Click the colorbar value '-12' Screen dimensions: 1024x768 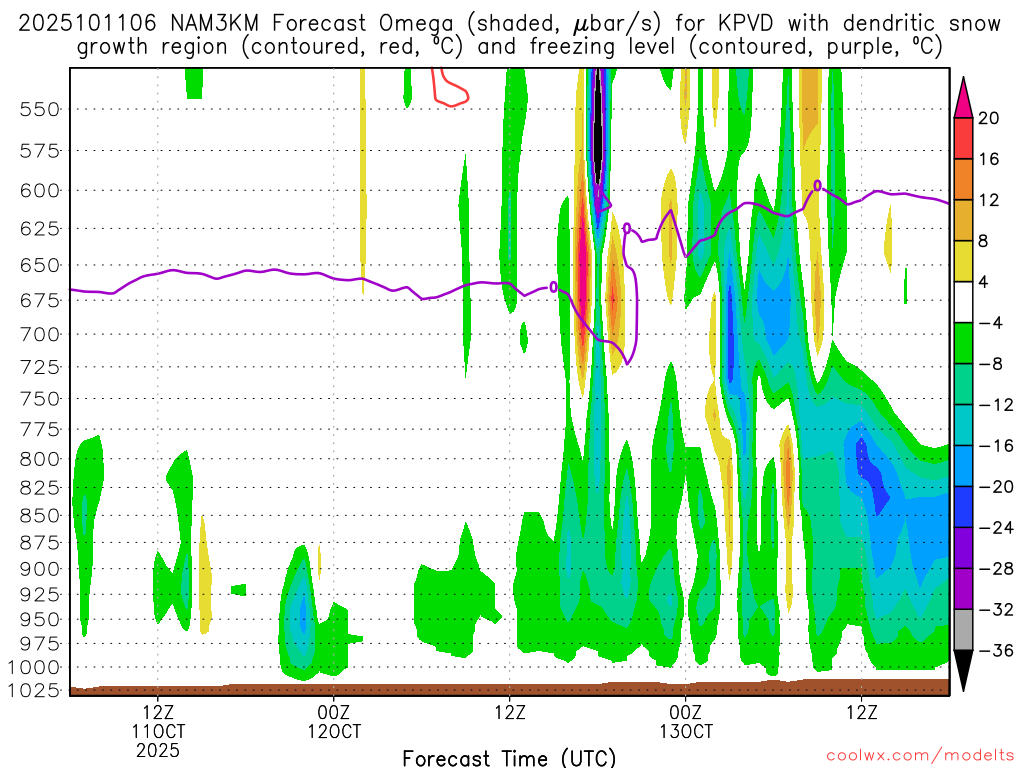996,405
